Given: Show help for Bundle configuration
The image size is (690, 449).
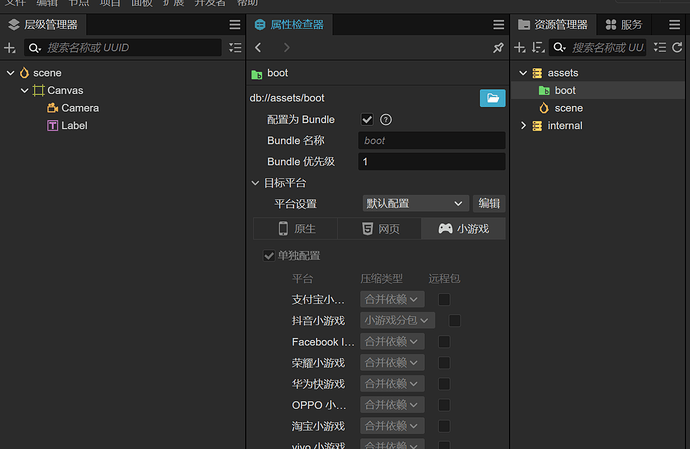Looking at the screenshot, I should coord(385,119).
